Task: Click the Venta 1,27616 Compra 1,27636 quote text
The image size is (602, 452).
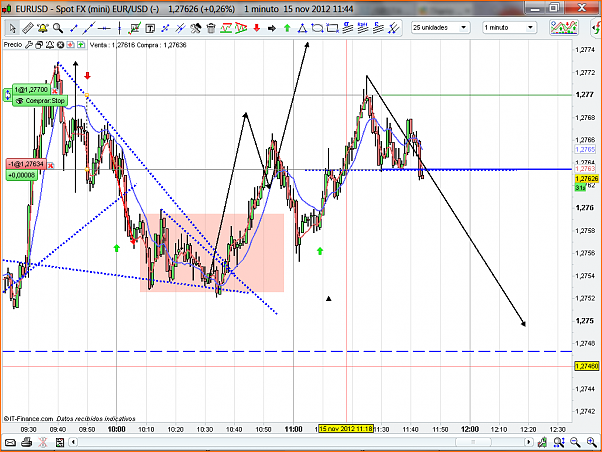Action: (x=138, y=45)
